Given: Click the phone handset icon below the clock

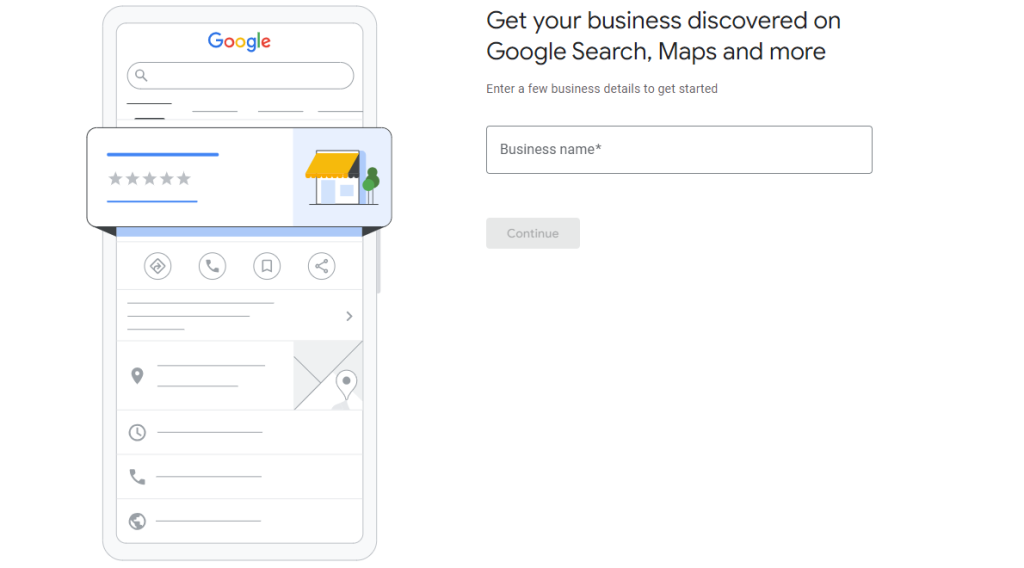Looking at the screenshot, I should click(137, 477).
